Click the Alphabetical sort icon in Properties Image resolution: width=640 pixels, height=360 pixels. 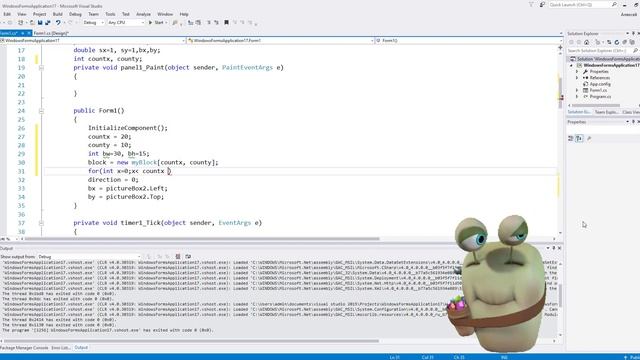click(x=579, y=138)
